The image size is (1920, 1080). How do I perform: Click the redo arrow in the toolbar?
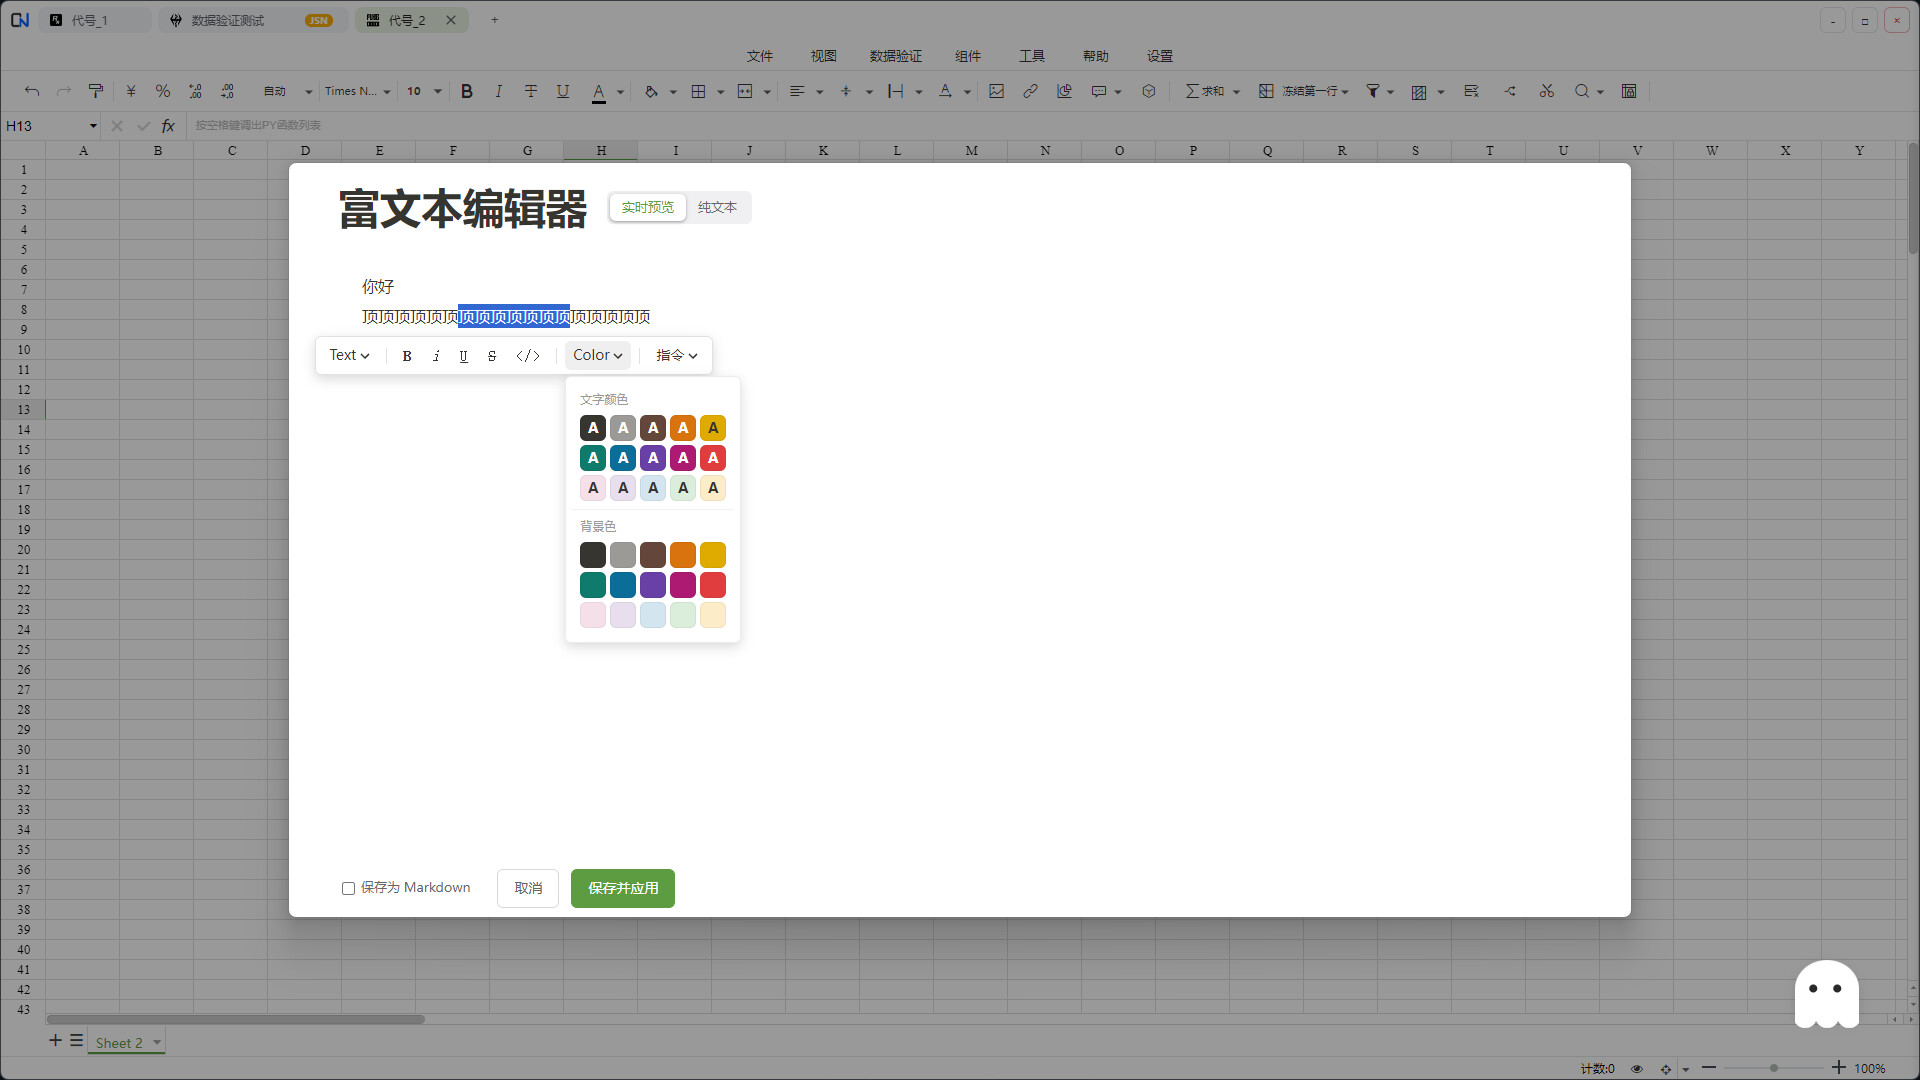tap(64, 91)
